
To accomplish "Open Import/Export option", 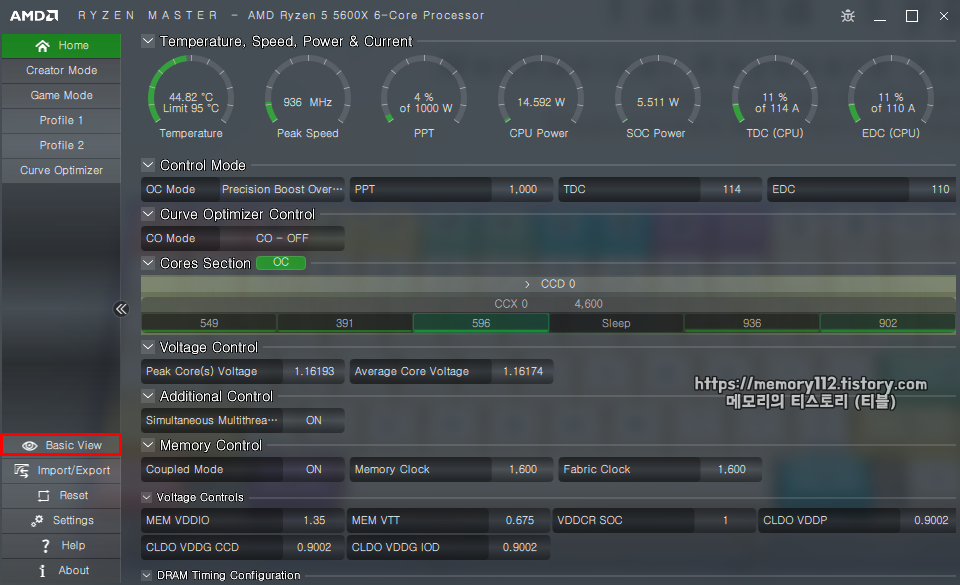I will click(x=61, y=471).
